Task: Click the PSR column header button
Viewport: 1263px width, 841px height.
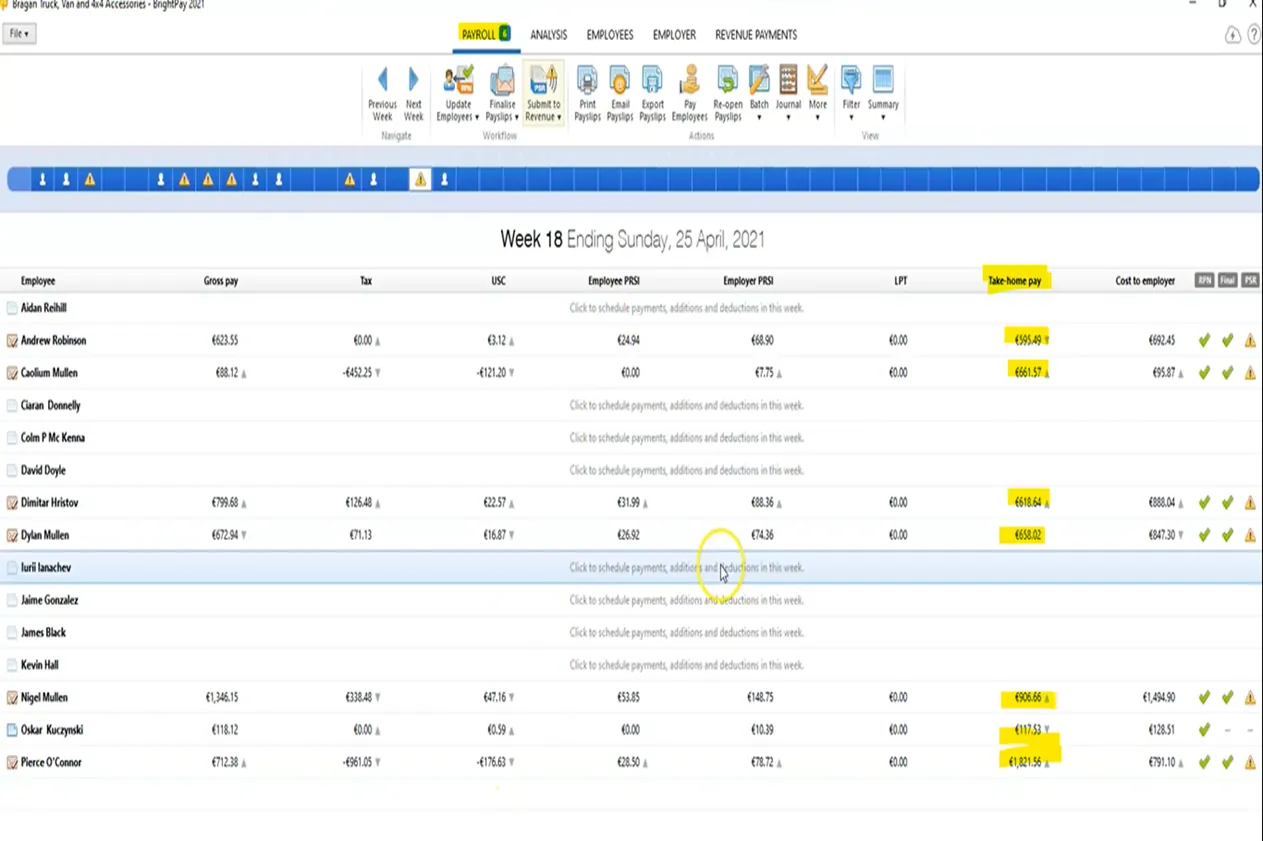Action: coord(1250,281)
